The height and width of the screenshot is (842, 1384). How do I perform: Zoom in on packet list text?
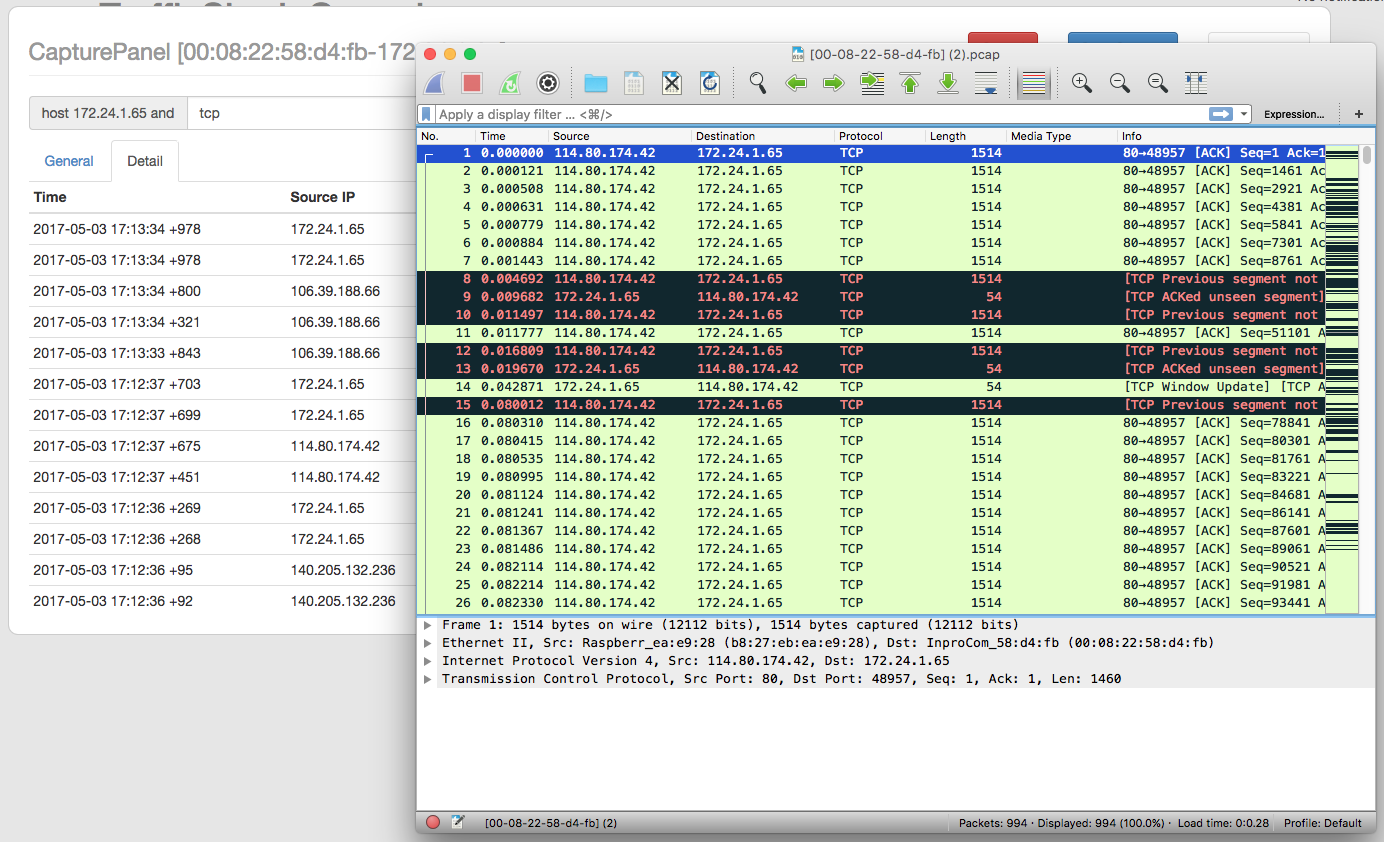coord(1081,83)
